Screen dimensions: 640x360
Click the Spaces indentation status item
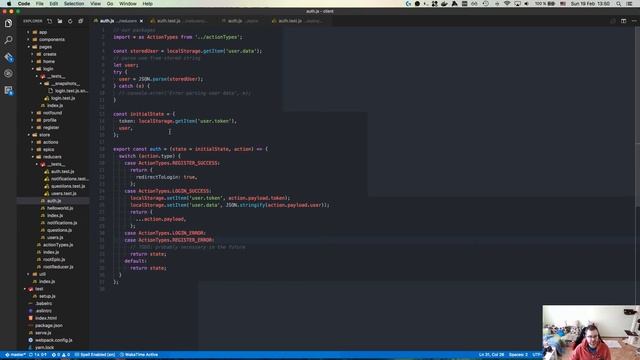tap(518, 355)
